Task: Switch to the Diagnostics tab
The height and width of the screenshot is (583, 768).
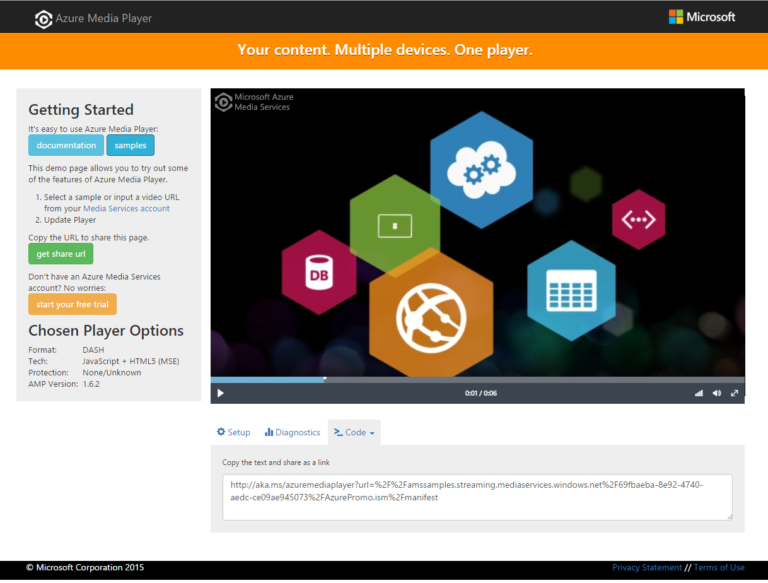Action: (292, 432)
